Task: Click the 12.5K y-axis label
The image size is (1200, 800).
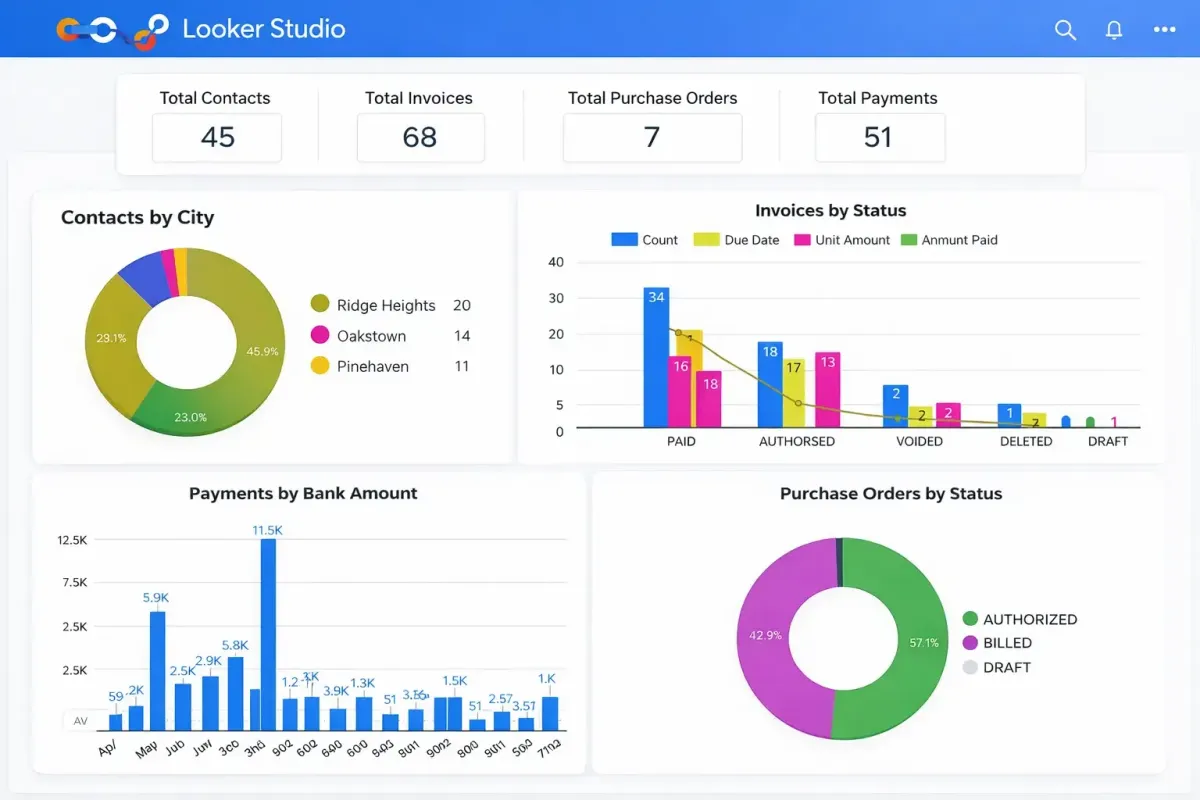Action: (x=73, y=540)
